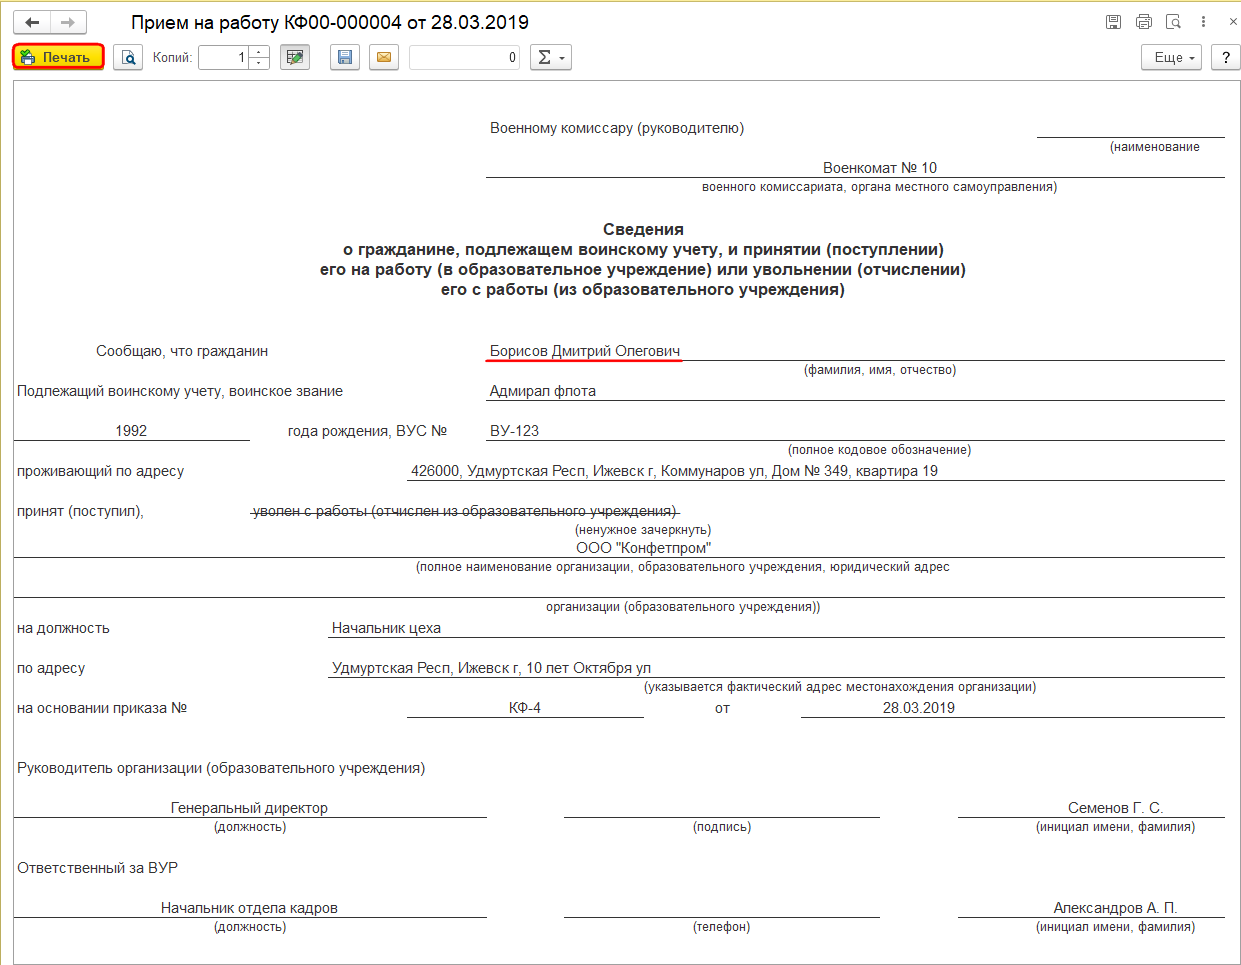Click the print icon in the title bar
Screen dimensions: 1241x965
(1142, 22)
